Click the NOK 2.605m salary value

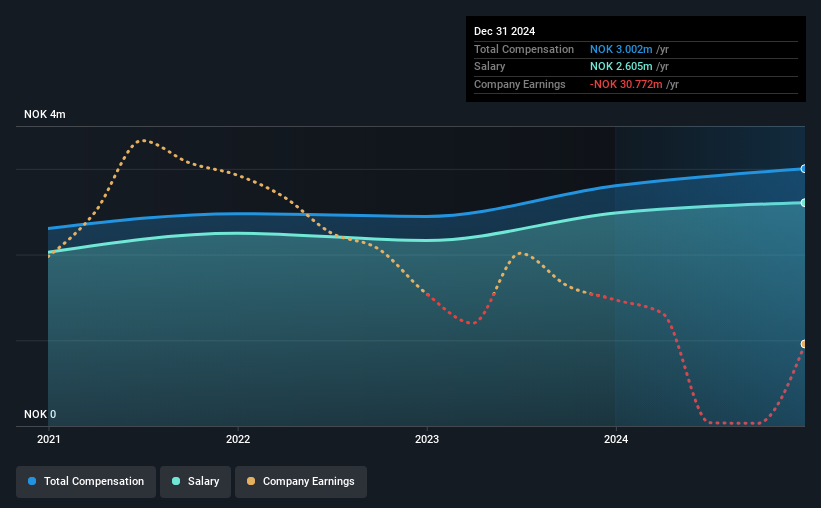621,67
